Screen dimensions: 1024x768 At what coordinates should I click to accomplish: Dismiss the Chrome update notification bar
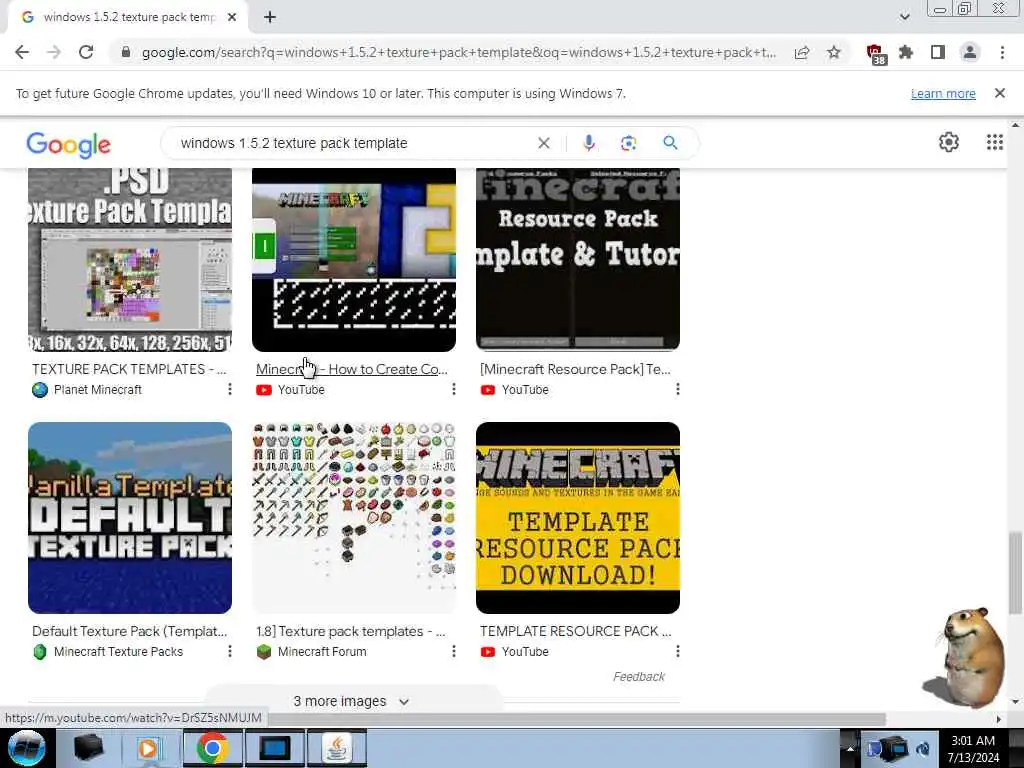click(1000, 93)
